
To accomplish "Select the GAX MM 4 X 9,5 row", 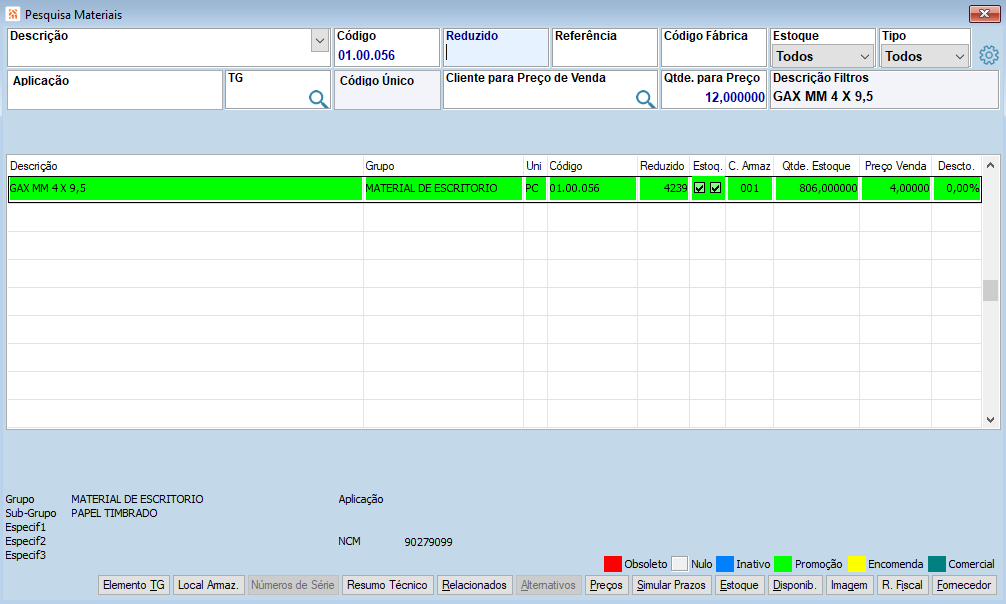I will [495, 189].
